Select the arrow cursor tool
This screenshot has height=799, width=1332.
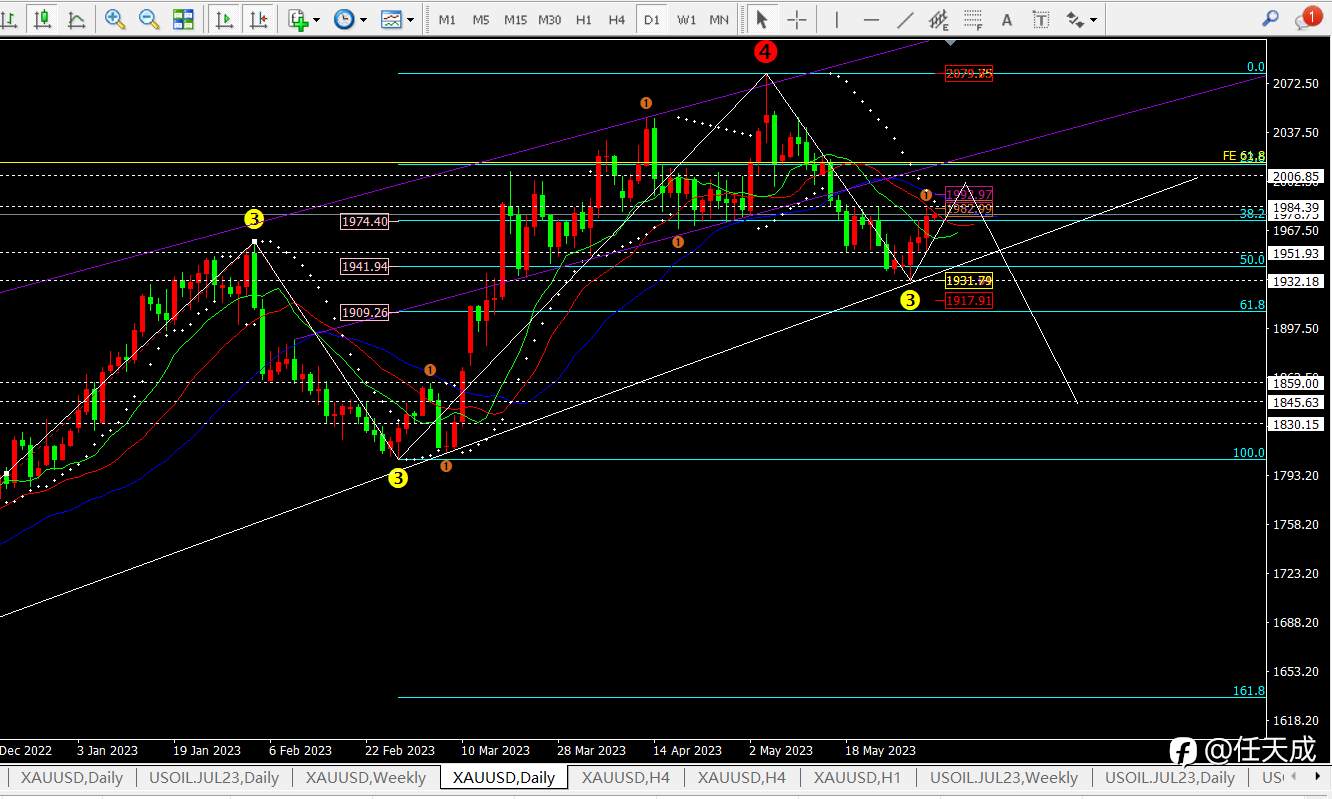(763, 19)
